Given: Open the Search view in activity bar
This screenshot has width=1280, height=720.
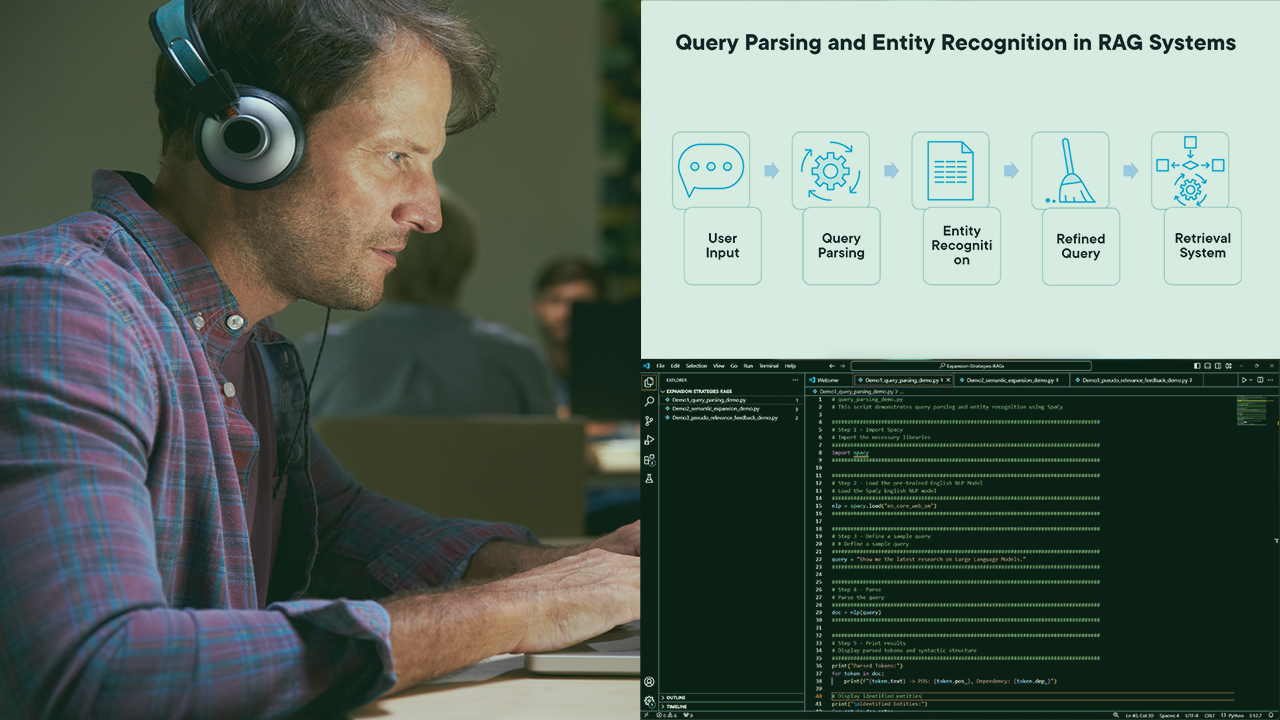Looking at the screenshot, I should click(649, 401).
